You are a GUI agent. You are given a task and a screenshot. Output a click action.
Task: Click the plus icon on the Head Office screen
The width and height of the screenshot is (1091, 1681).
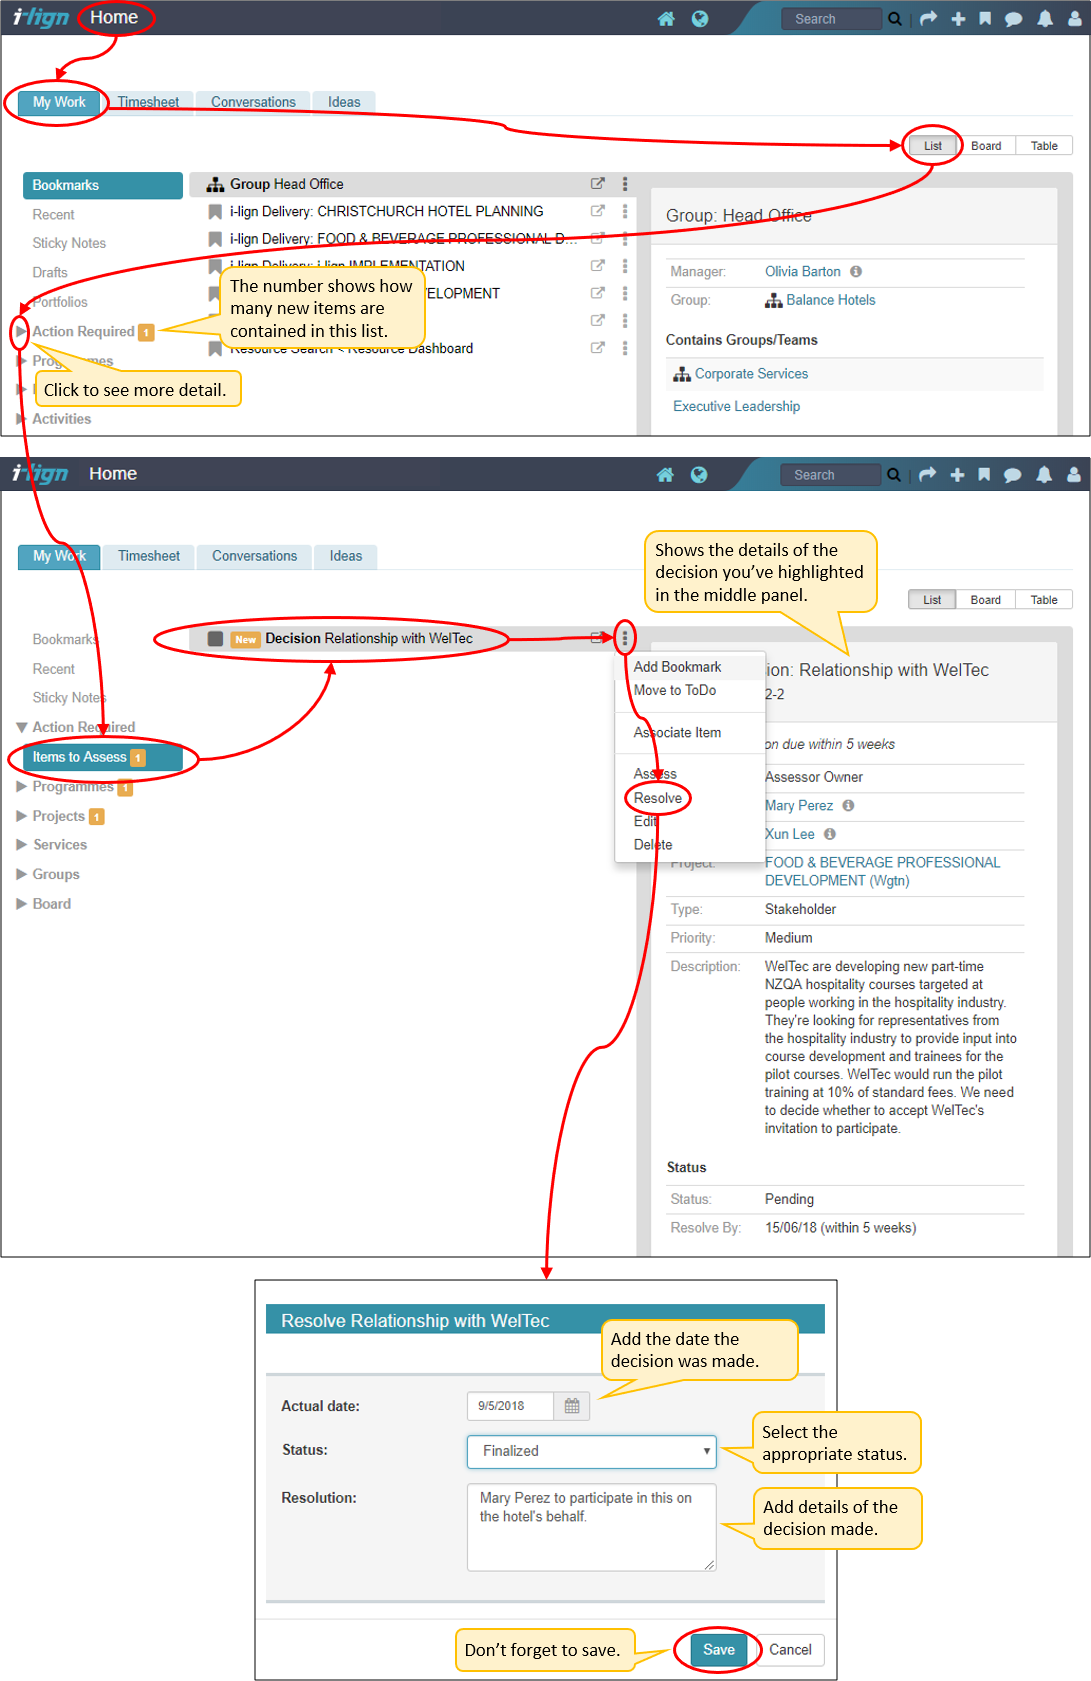(958, 19)
